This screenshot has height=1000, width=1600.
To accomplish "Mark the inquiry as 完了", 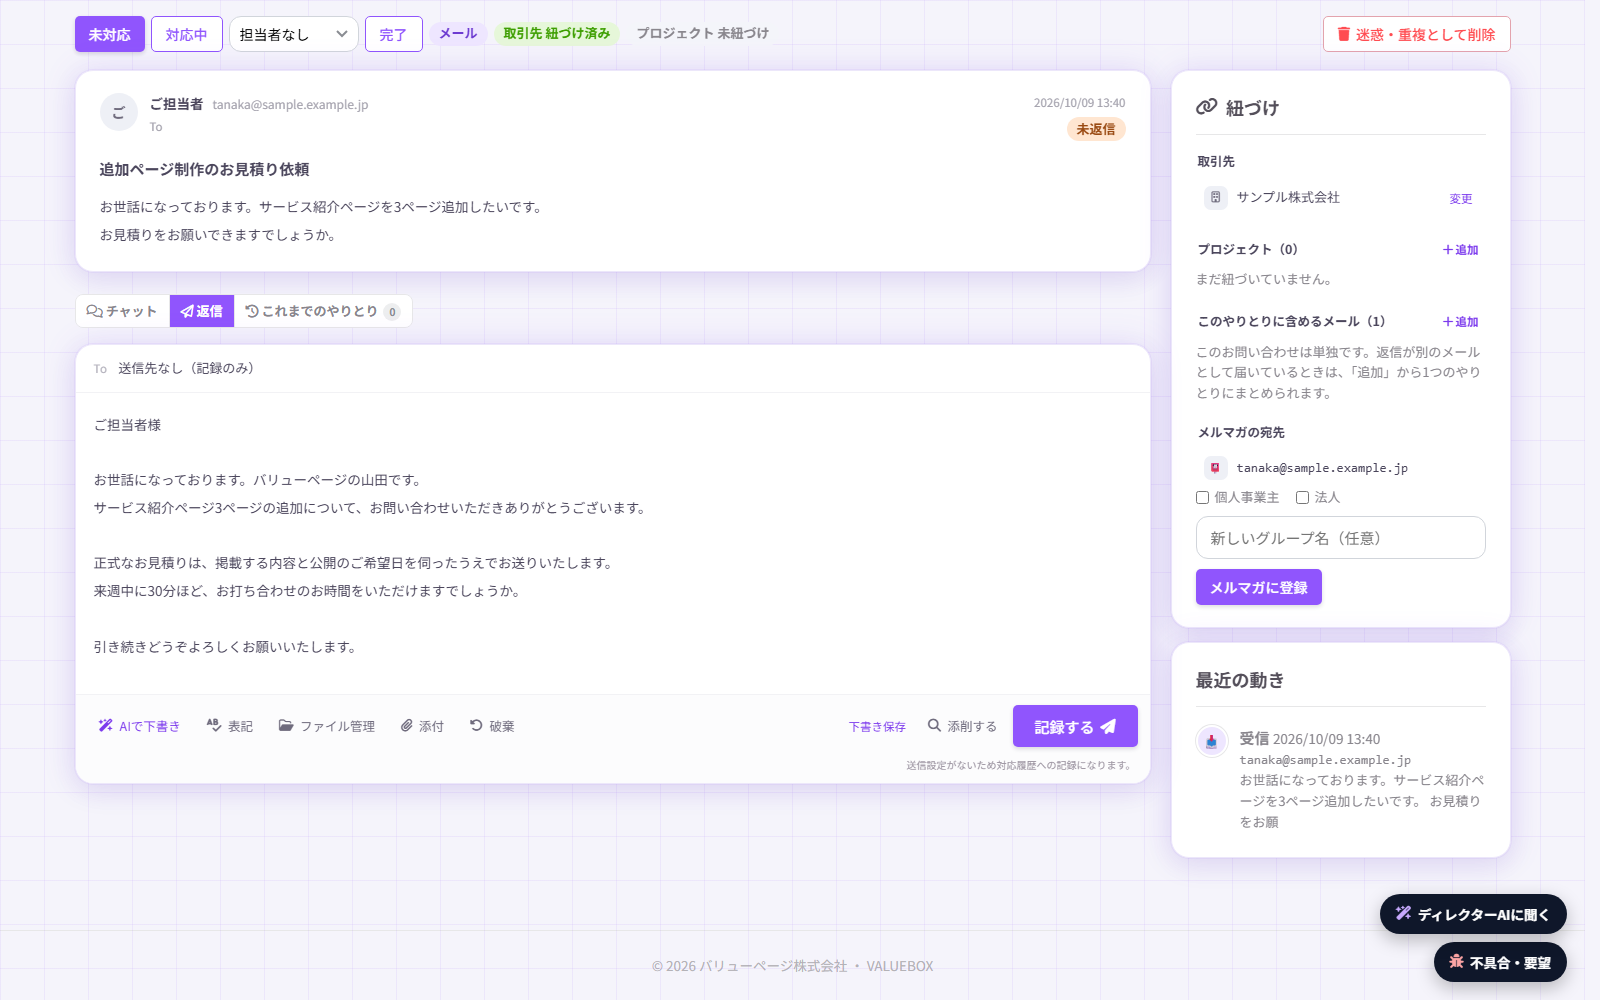I will pyautogui.click(x=393, y=34).
